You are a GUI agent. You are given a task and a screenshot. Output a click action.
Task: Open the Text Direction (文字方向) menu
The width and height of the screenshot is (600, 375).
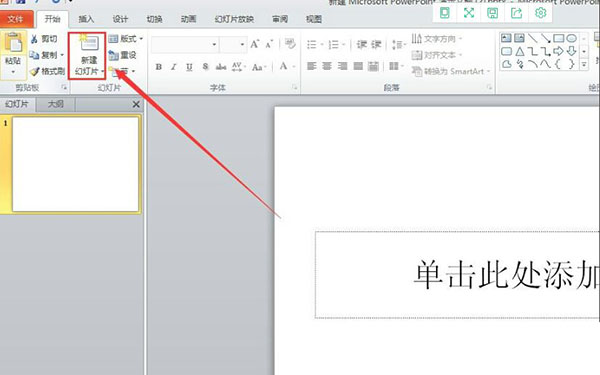click(437, 39)
